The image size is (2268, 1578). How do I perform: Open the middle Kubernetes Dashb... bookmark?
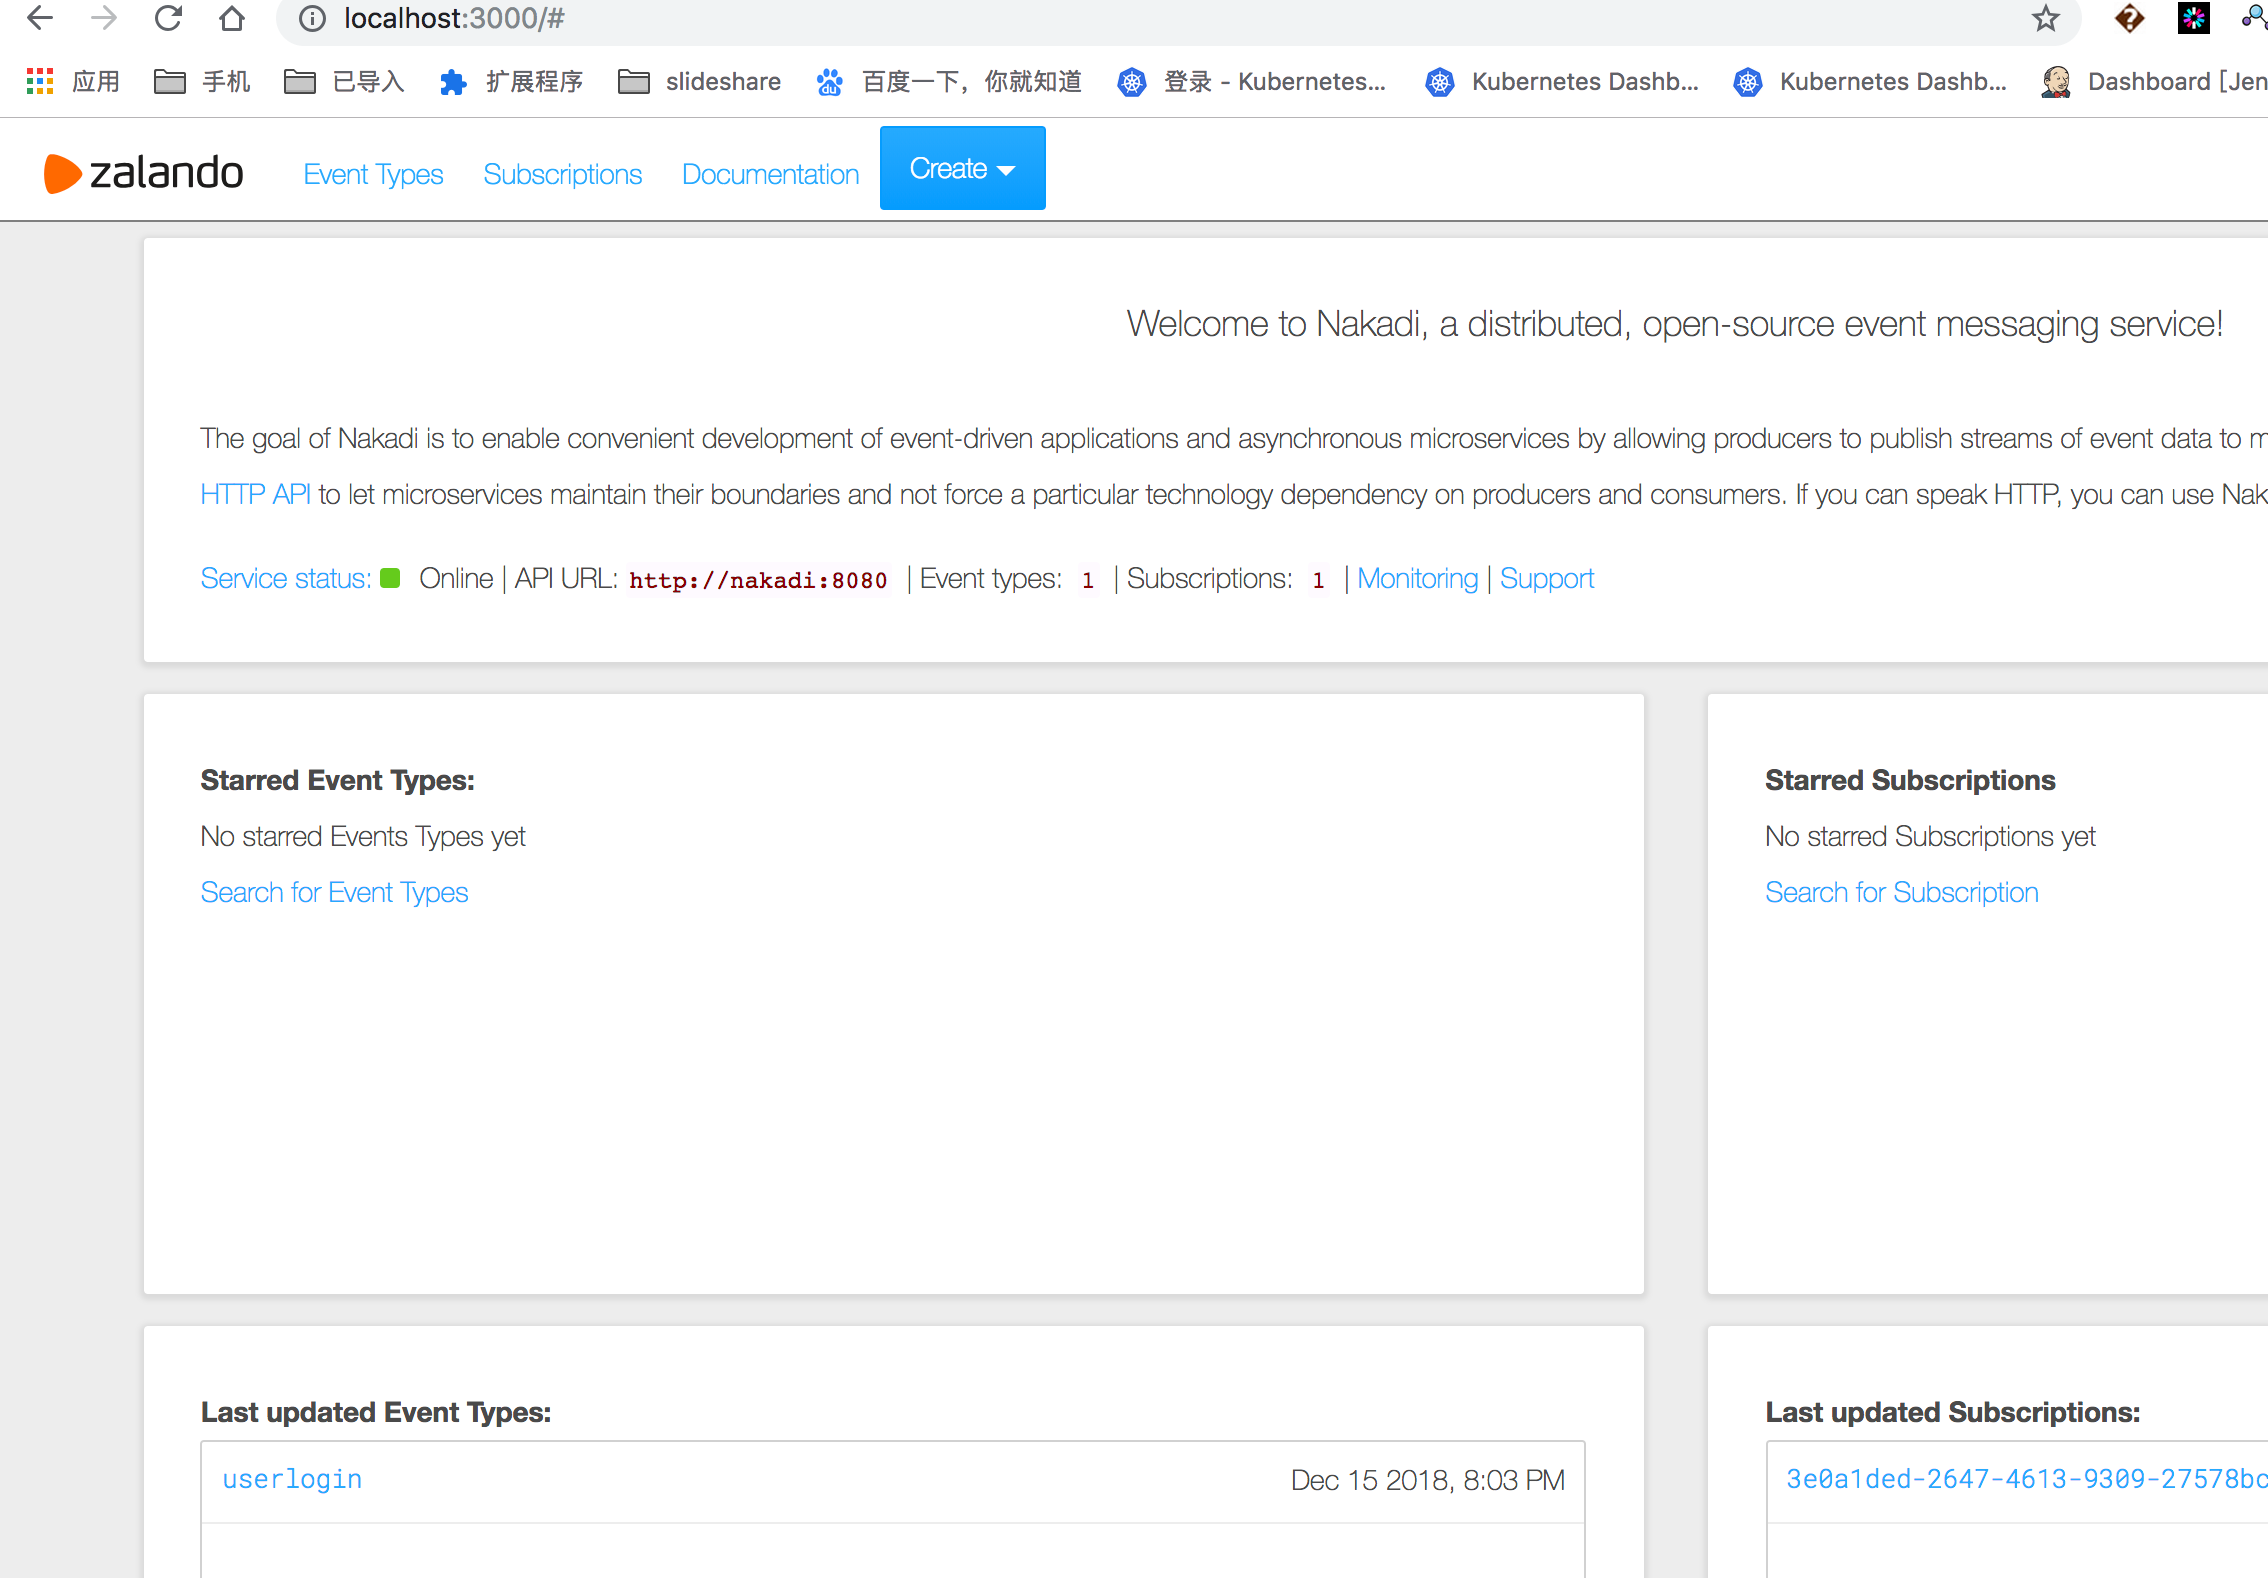(x=1562, y=81)
